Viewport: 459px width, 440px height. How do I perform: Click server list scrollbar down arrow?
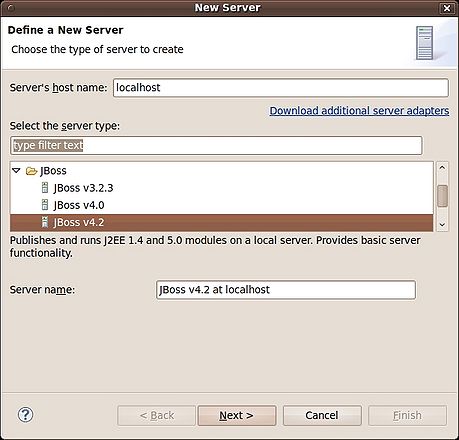tap(442, 225)
